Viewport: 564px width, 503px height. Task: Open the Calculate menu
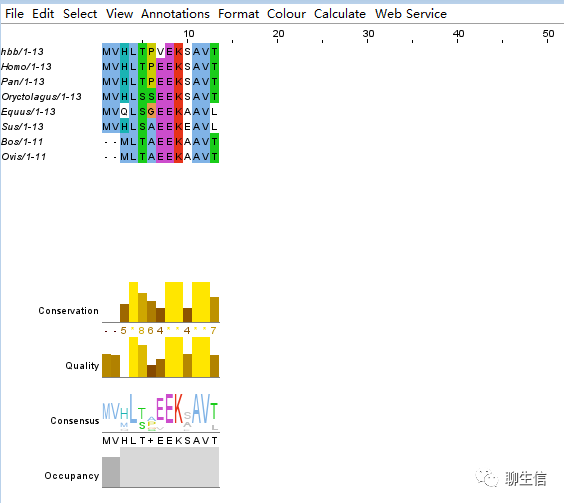340,14
